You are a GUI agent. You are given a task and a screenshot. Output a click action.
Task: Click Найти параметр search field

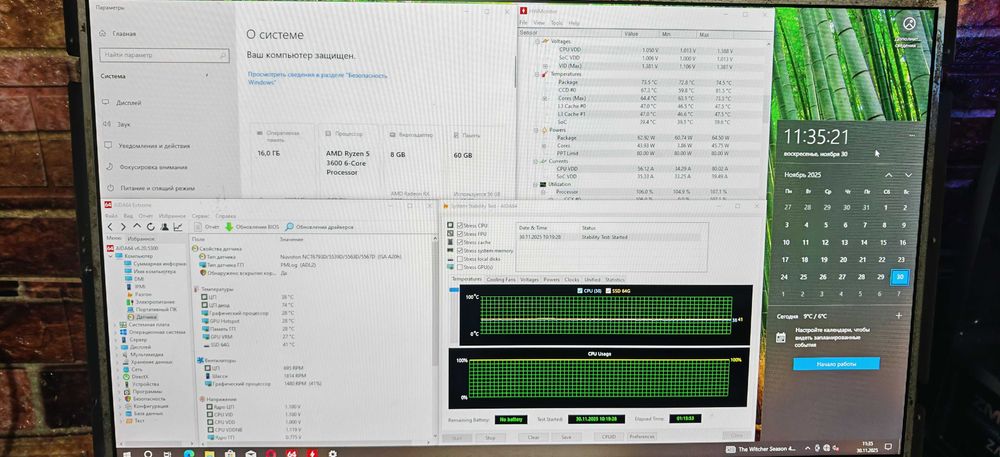pos(164,55)
